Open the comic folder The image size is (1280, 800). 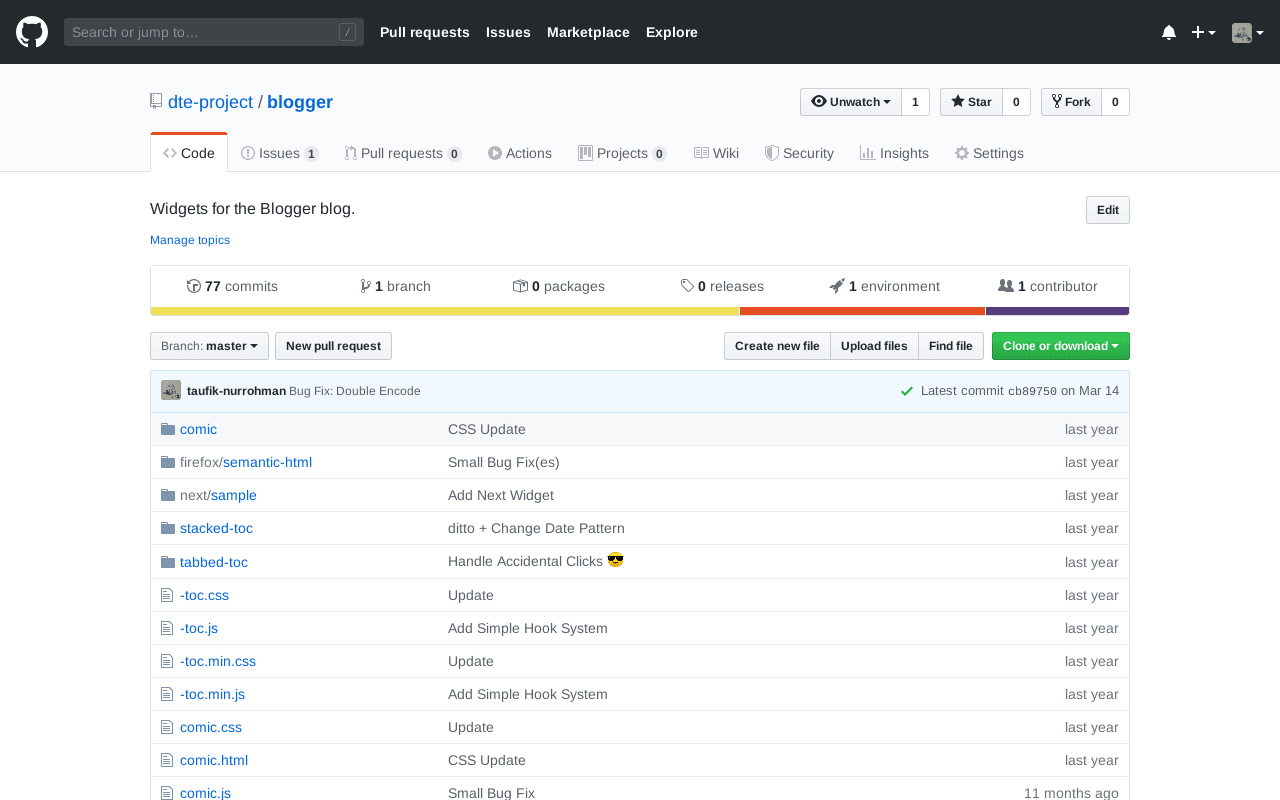click(198, 429)
